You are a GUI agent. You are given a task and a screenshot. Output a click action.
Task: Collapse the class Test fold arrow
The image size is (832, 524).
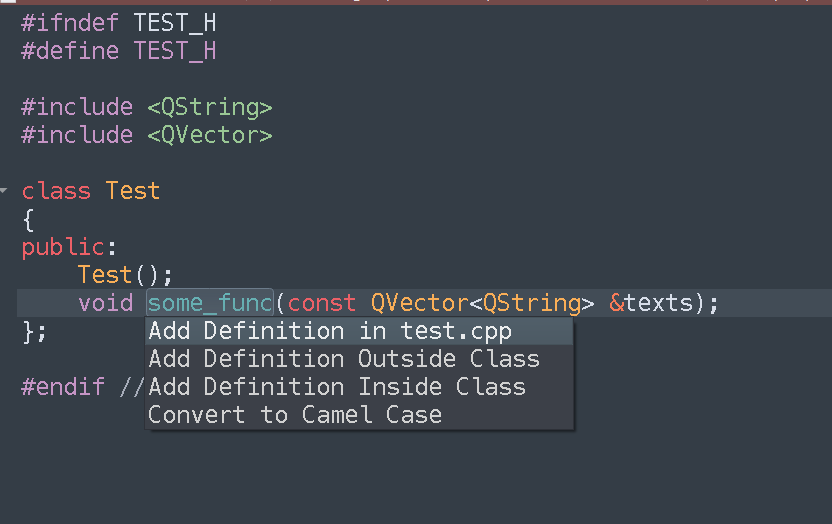5,190
